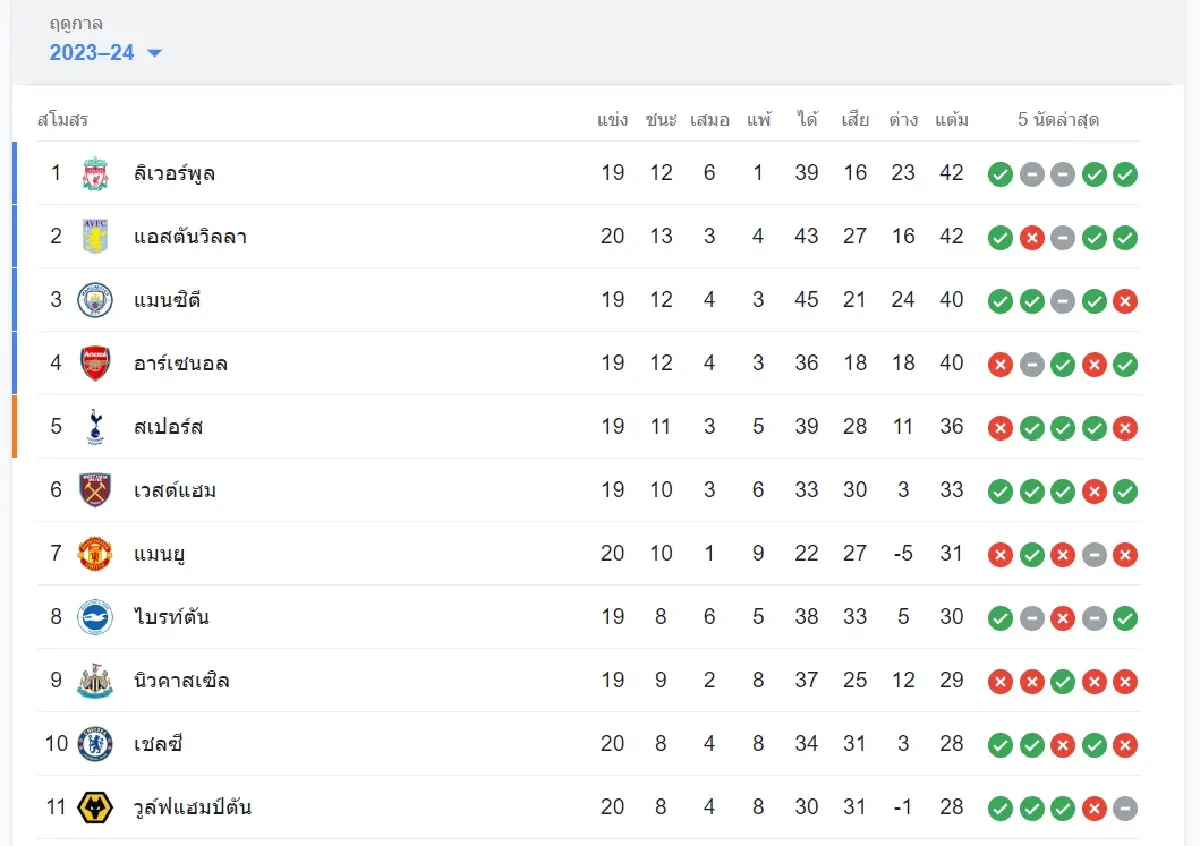Click the Wolverhampton wolf crest icon
1200x846 pixels.
tap(95, 807)
